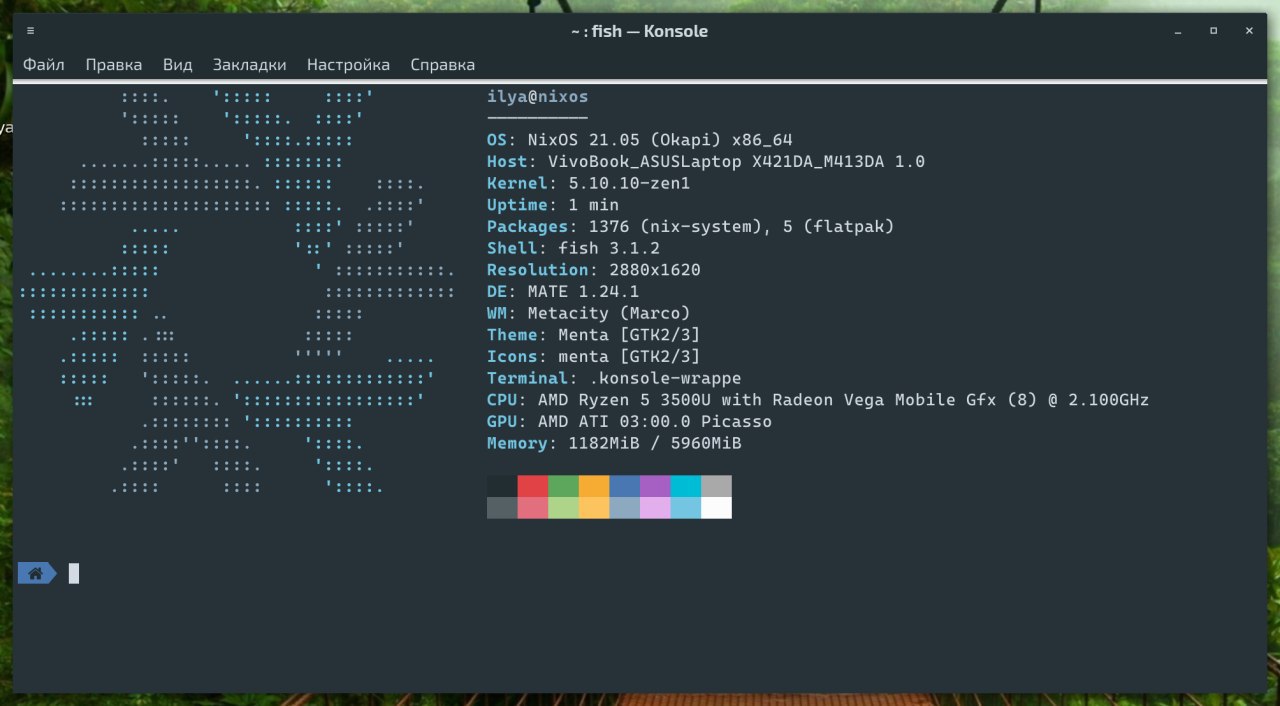Click the NixOS ASCII art logo
Screen dimensions: 1280x706
(x=237, y=292)
